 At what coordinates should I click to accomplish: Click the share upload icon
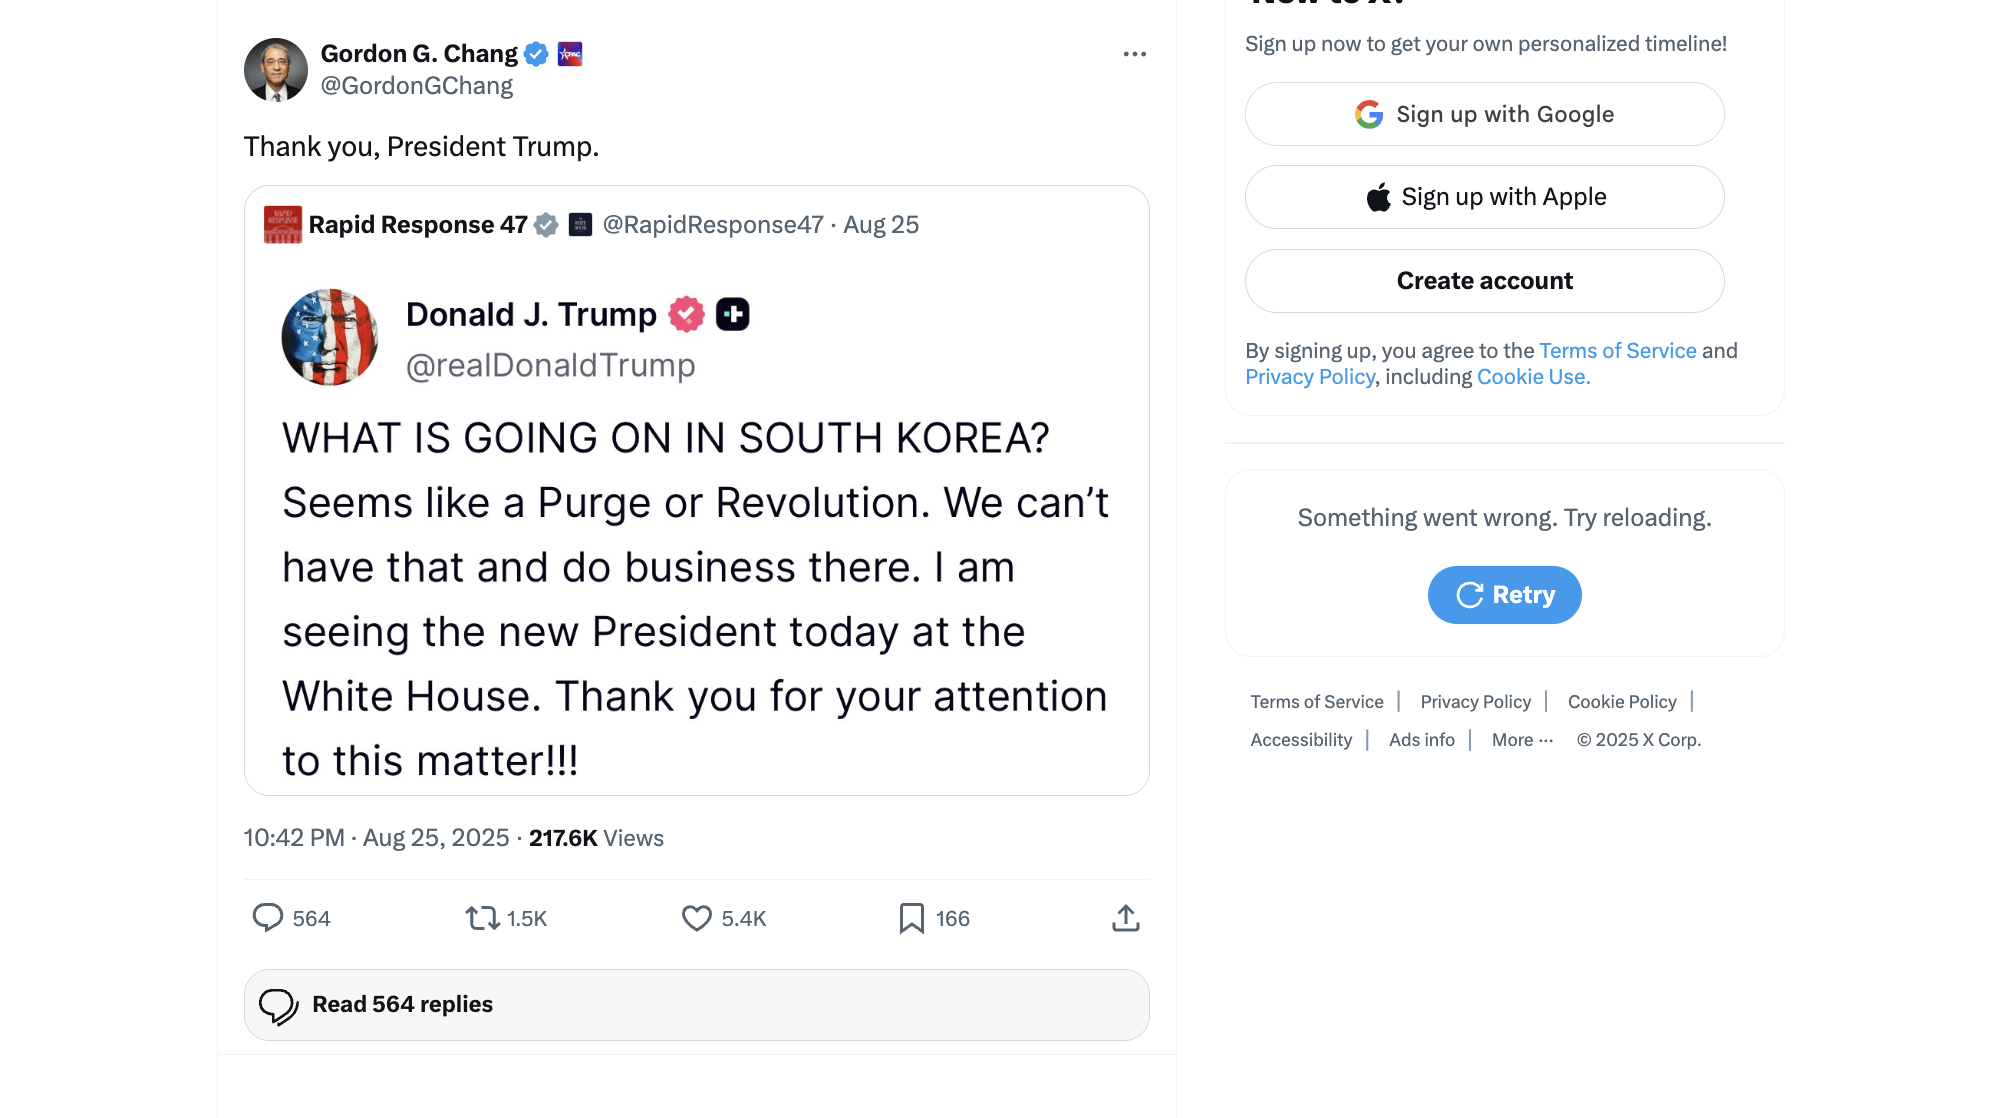click(1125, 918)
